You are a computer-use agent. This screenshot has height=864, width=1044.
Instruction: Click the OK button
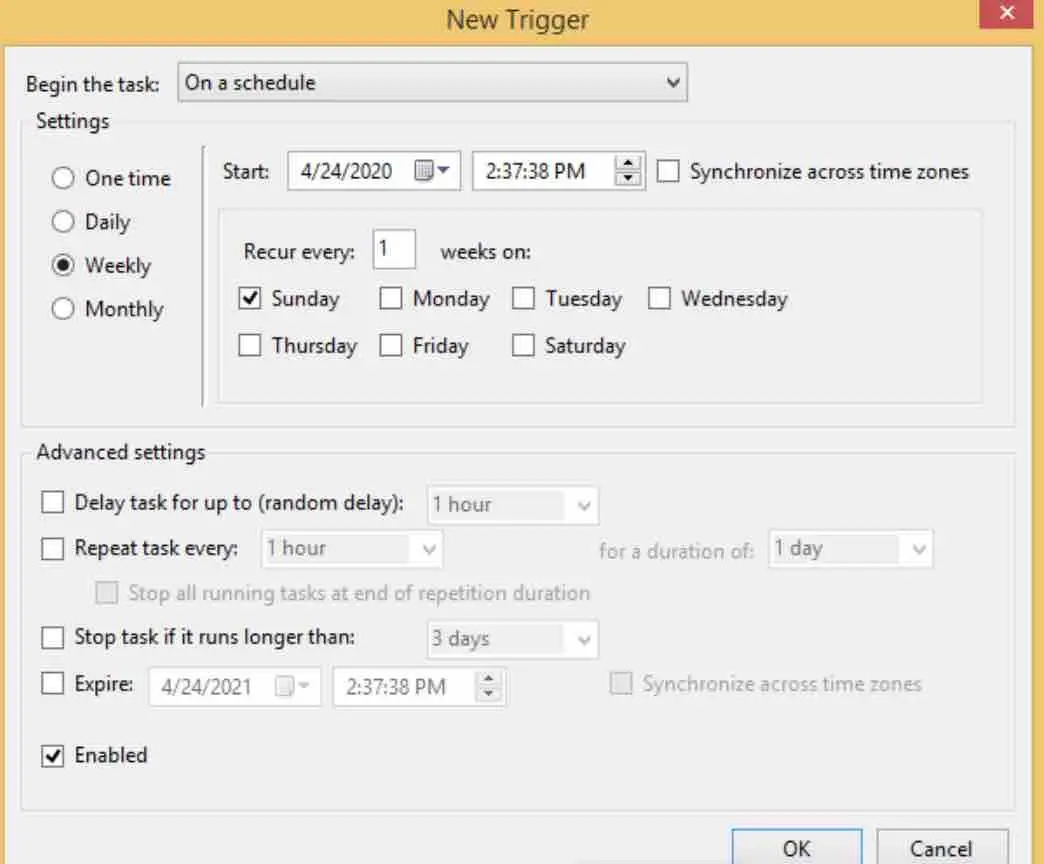(x=797, y=847)
